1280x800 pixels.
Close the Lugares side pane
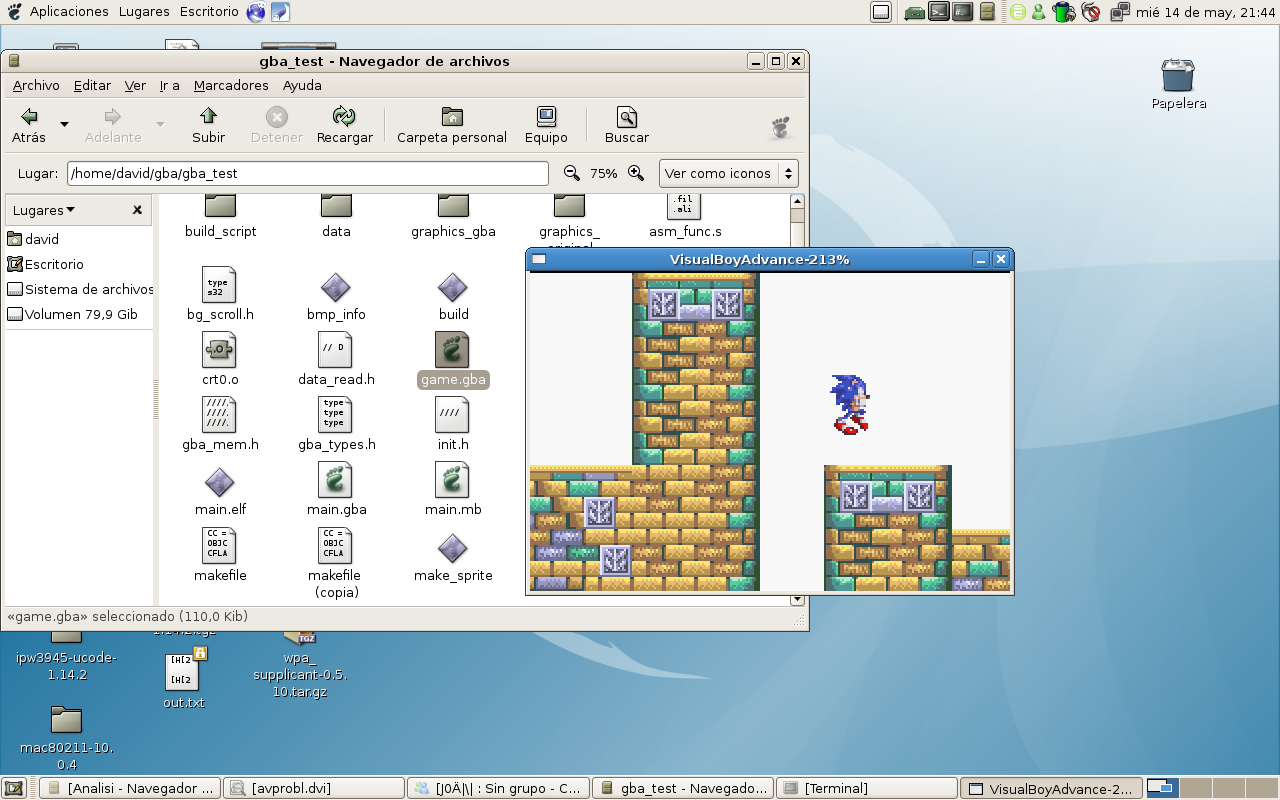(137, 210)
